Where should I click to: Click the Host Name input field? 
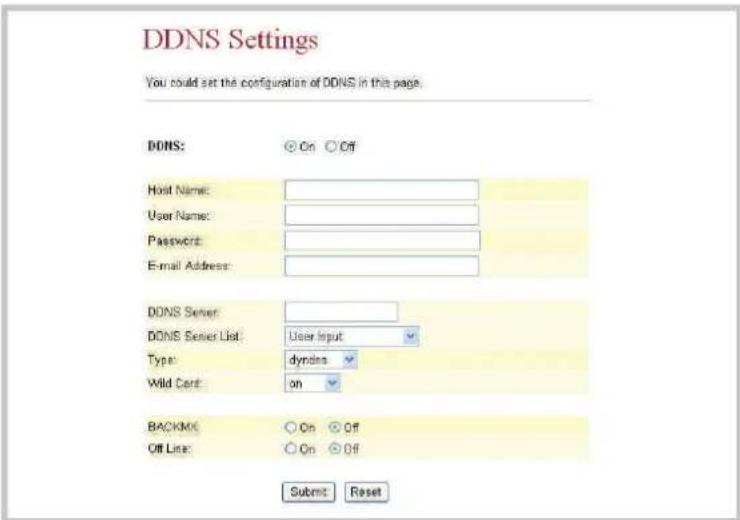[381, 190]
